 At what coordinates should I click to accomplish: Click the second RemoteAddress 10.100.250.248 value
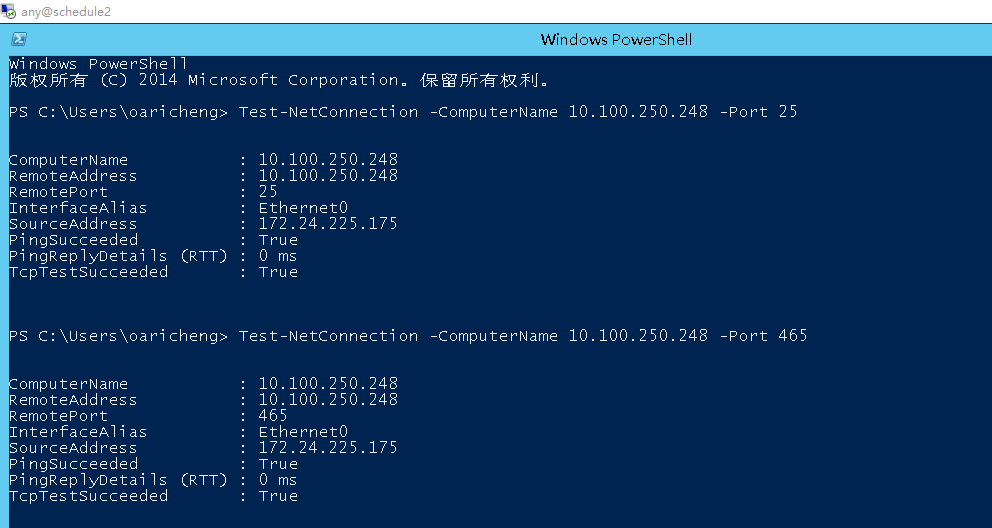pos(328,400)
